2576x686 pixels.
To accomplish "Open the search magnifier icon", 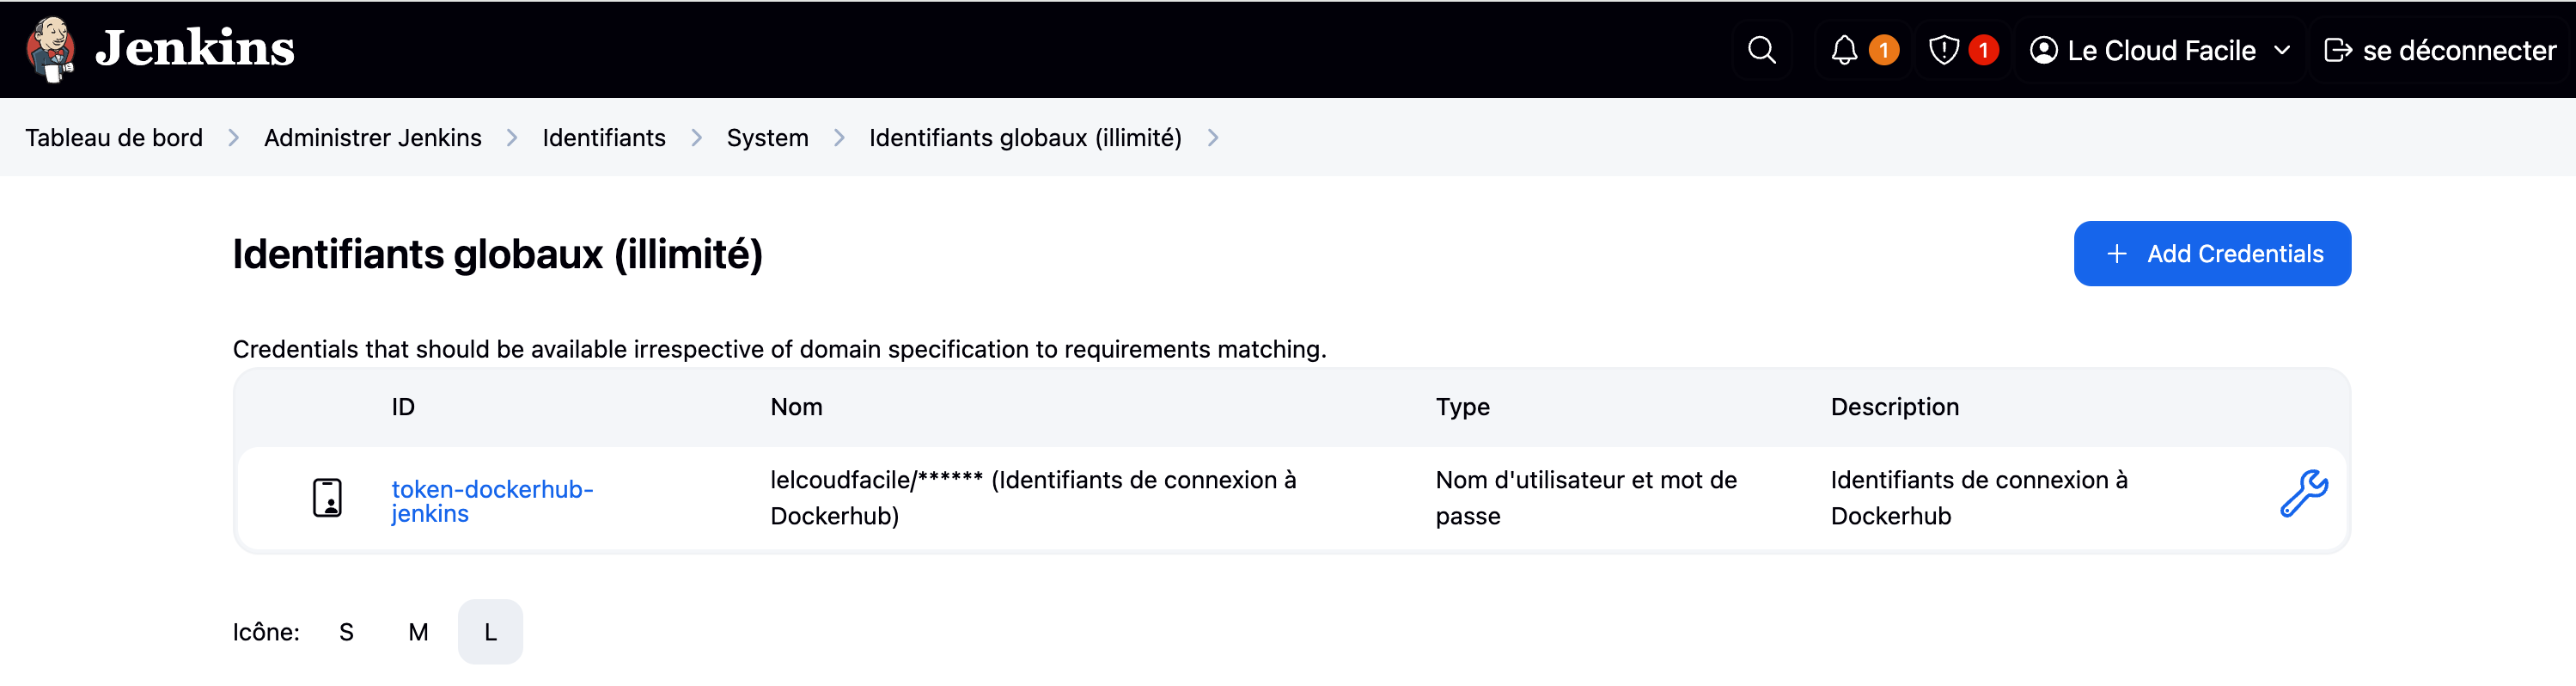I will [1761, 50].
